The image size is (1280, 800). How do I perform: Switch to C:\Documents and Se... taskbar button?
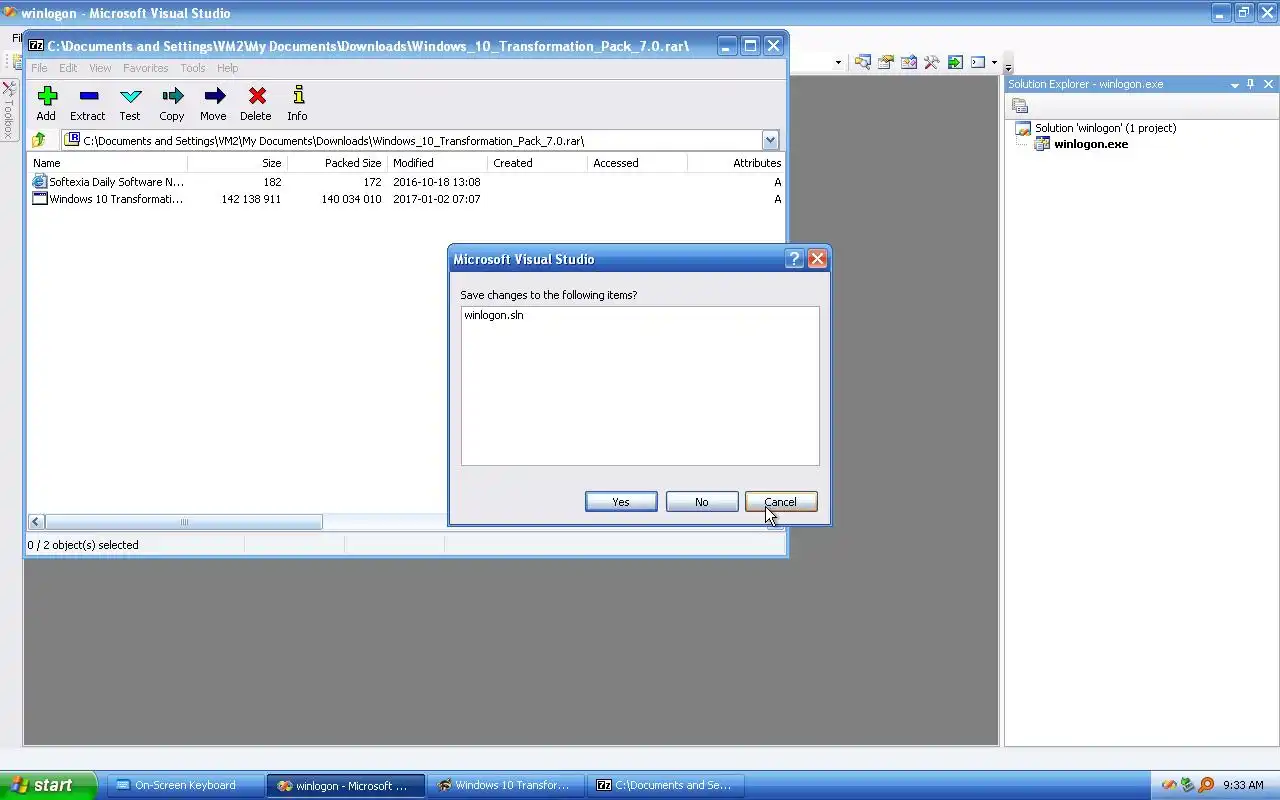(665, 786)
